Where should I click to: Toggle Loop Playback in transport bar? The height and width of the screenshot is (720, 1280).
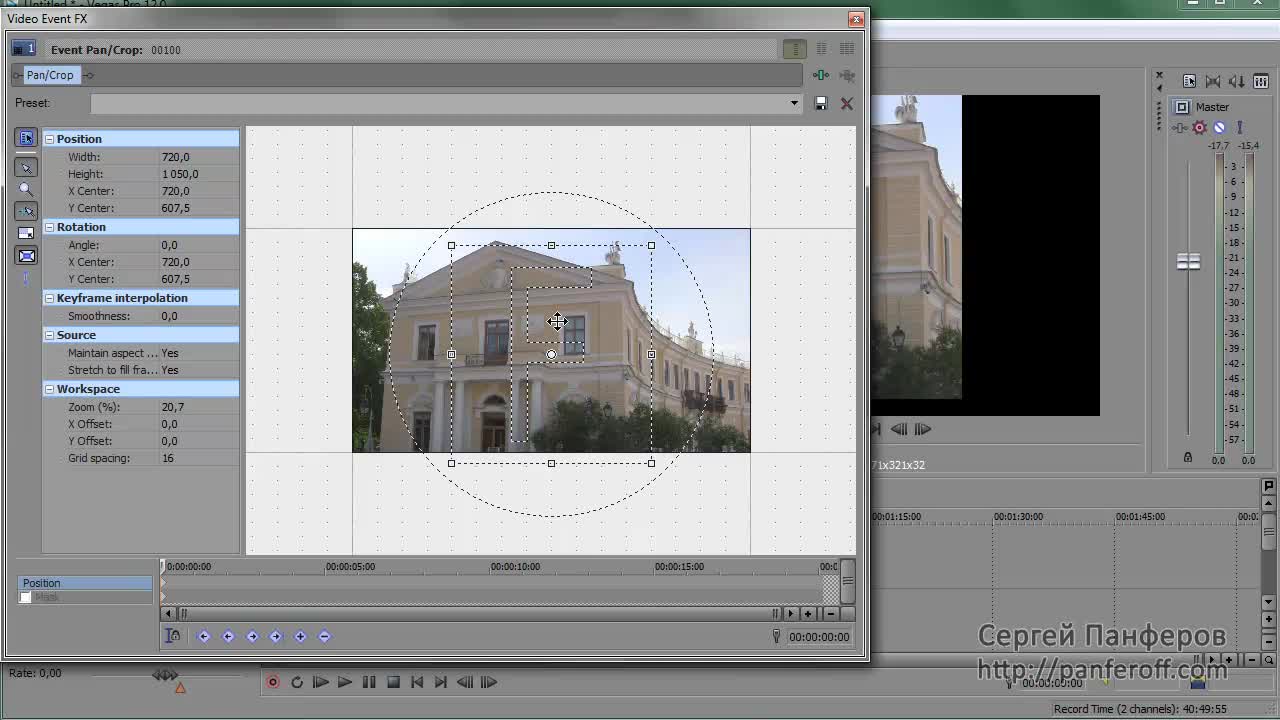coord(297,682)
